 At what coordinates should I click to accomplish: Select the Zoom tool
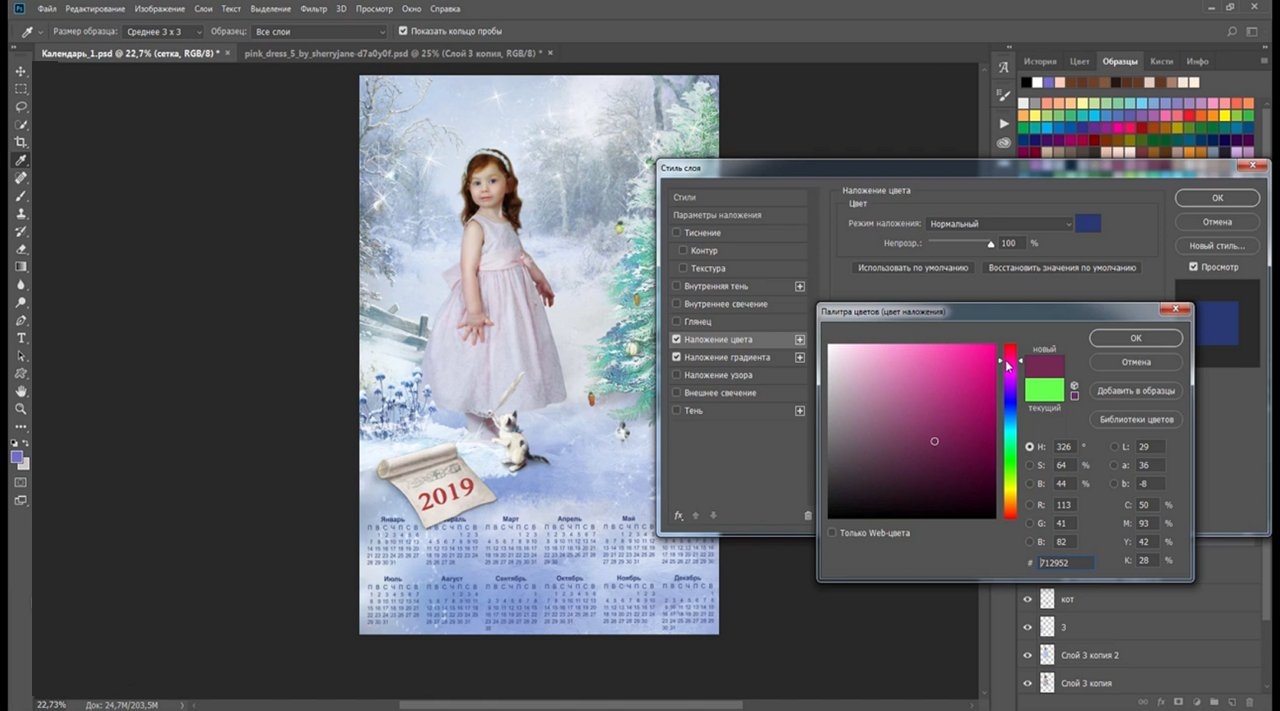[21, 409]
